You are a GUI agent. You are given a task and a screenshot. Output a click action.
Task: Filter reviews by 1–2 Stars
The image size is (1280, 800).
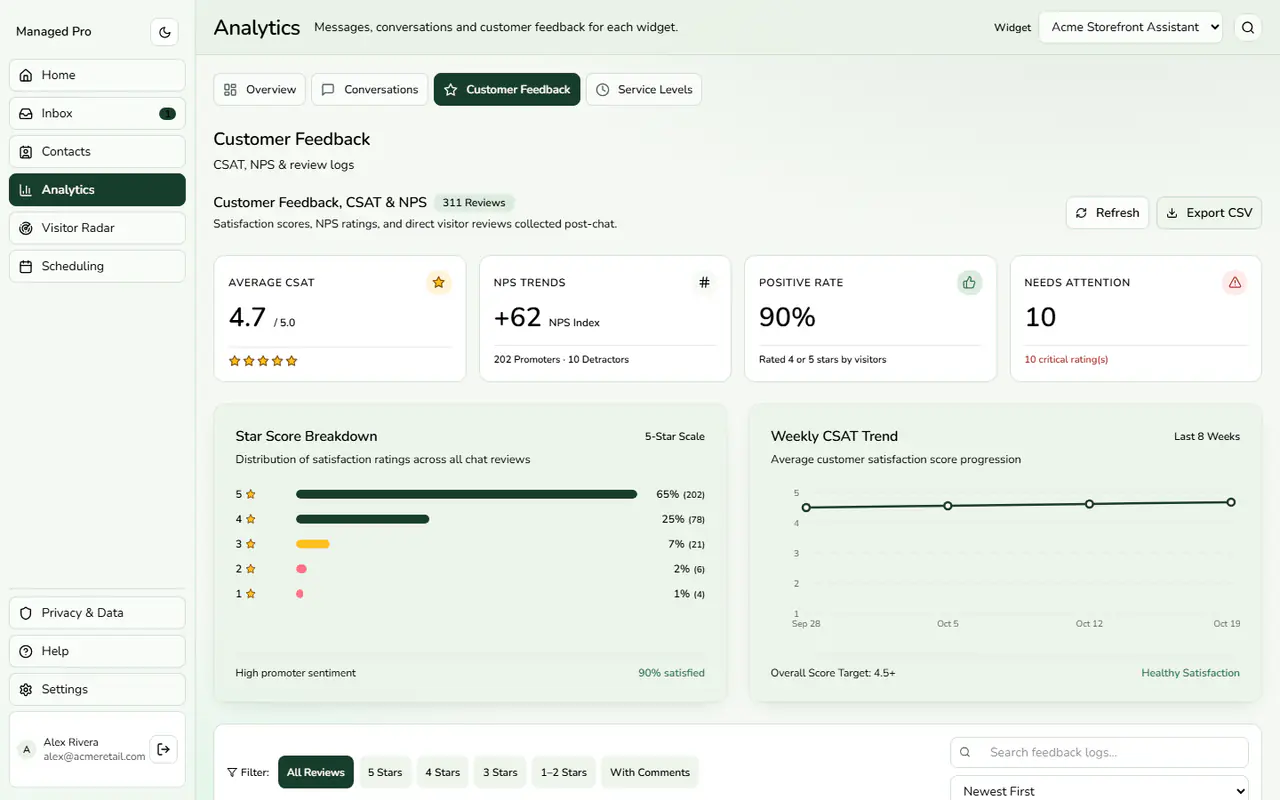point(564,772)
